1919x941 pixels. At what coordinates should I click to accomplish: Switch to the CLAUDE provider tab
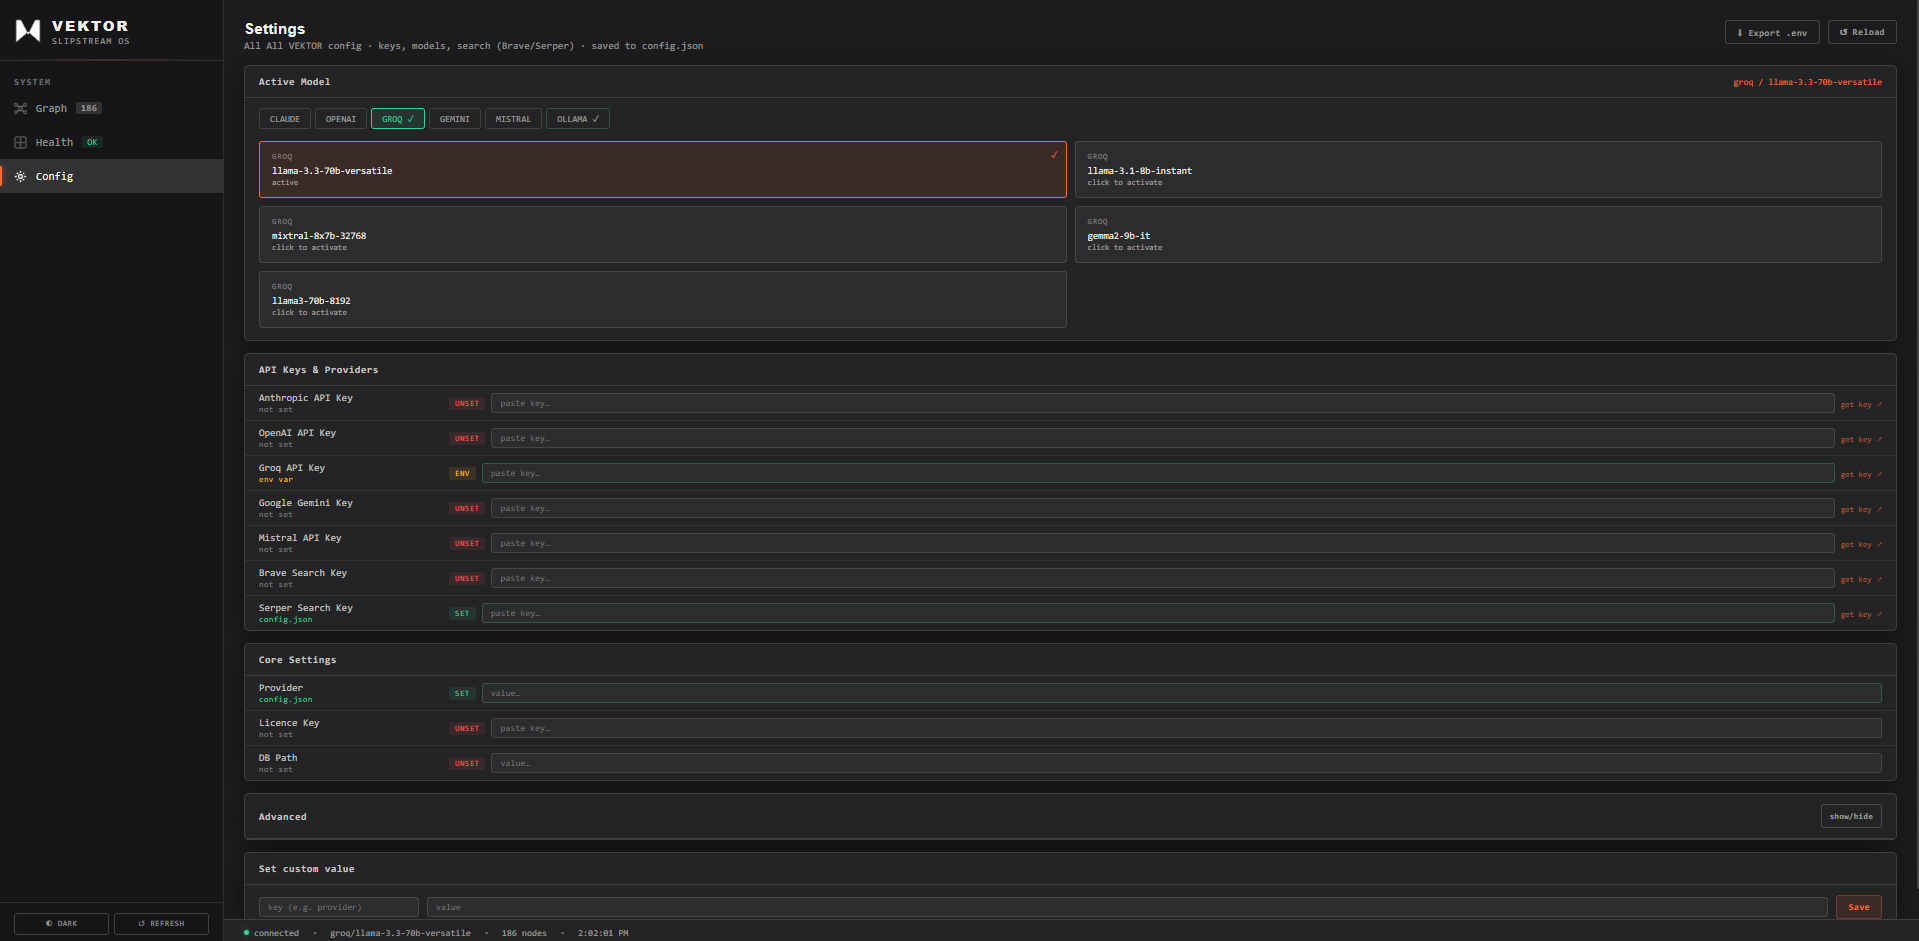(284, 118)
